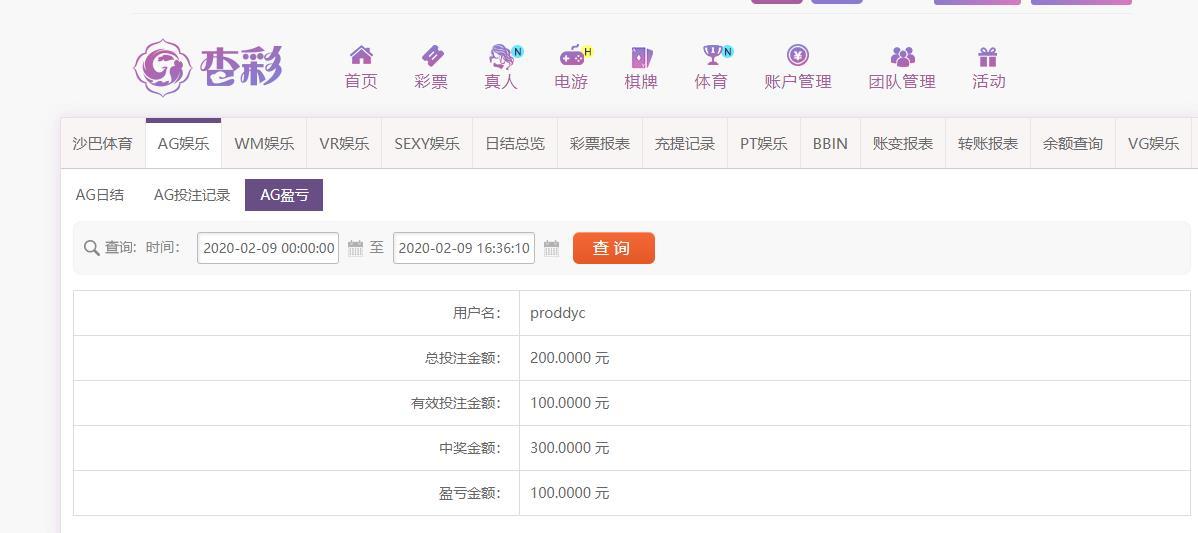Click the orange 查询 search button
This screenshot has height=533, width=1198.
click(x=614, y=248)
